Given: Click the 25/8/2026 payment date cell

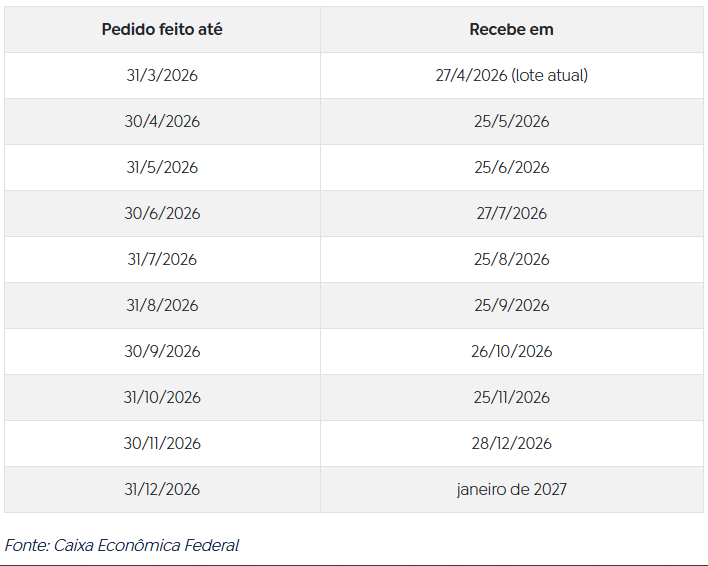Looking at the screenshot, I should (511, 259).
